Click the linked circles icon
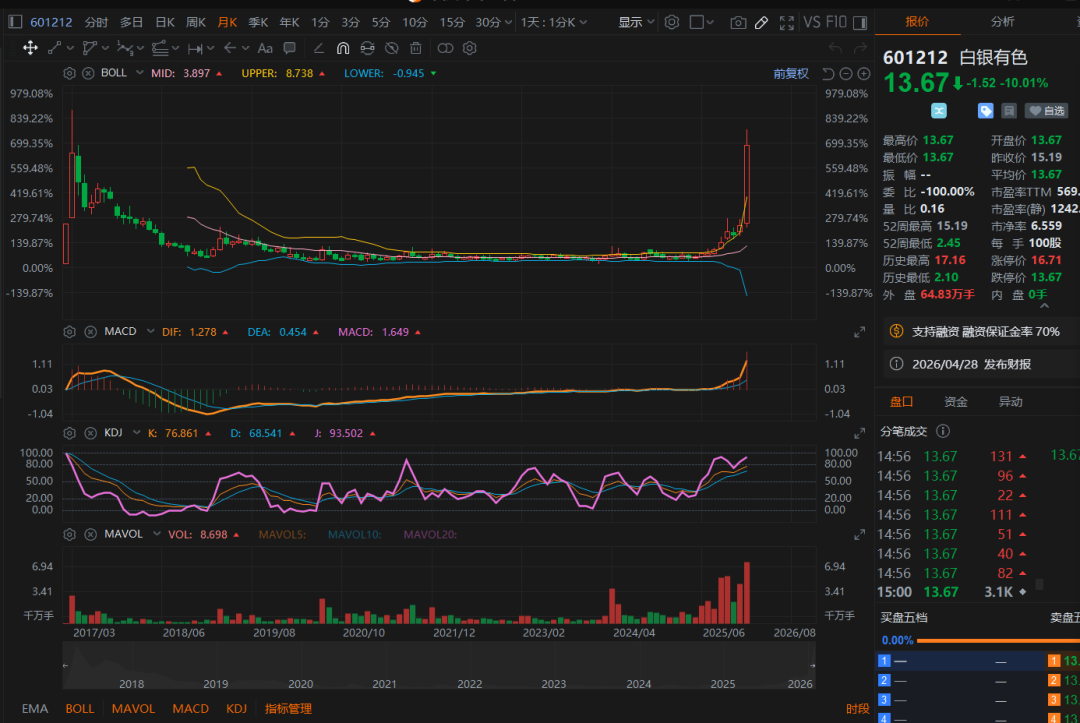 [x=446, y=48]
